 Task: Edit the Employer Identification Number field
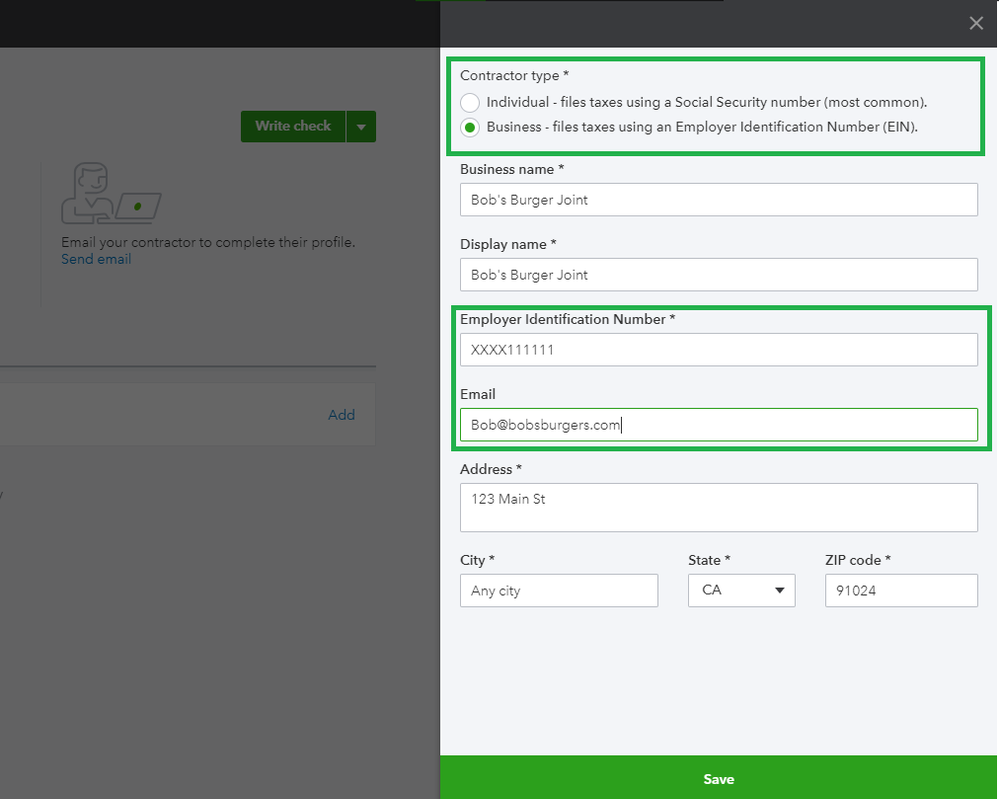click(x=718, y=350)
